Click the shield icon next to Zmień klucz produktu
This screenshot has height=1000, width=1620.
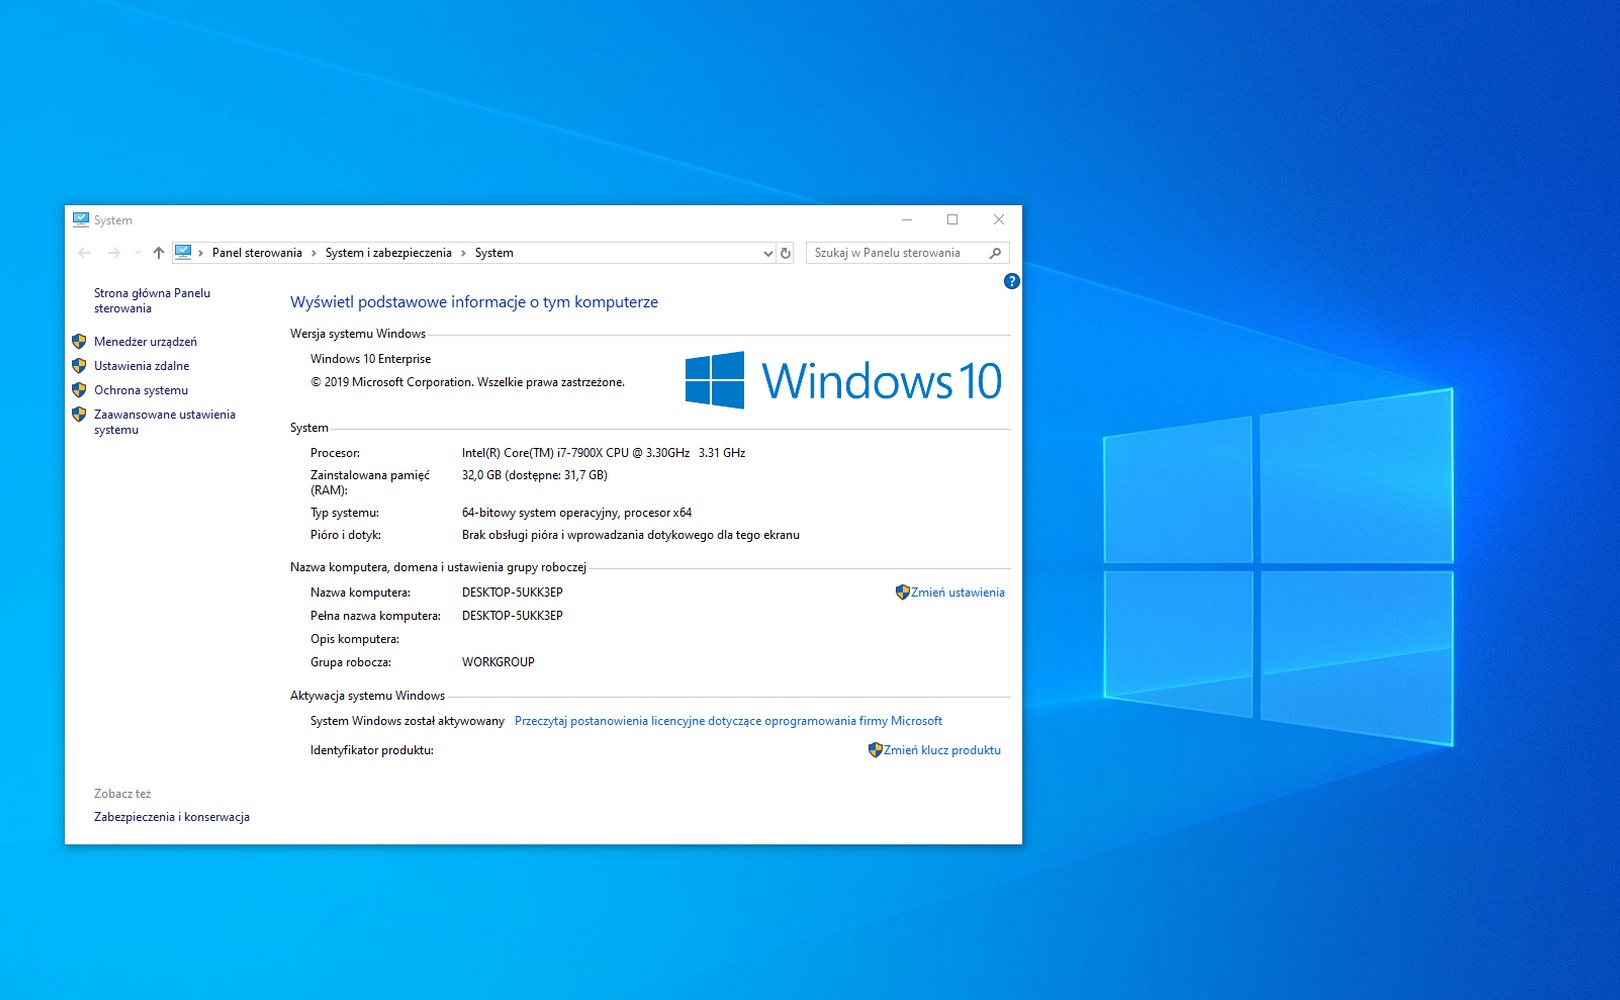pyautogui.click(x=875, y=750)
